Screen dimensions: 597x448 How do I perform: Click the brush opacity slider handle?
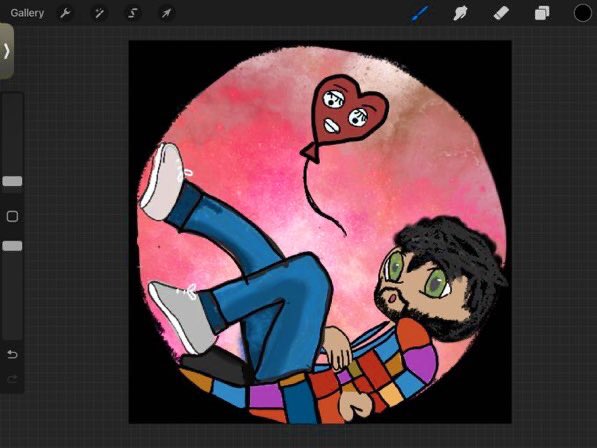[12, 246]
